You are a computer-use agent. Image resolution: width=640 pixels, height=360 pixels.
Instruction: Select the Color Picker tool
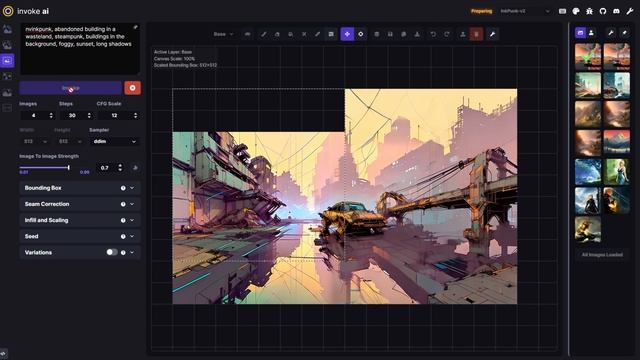click(x=318, y=34)
